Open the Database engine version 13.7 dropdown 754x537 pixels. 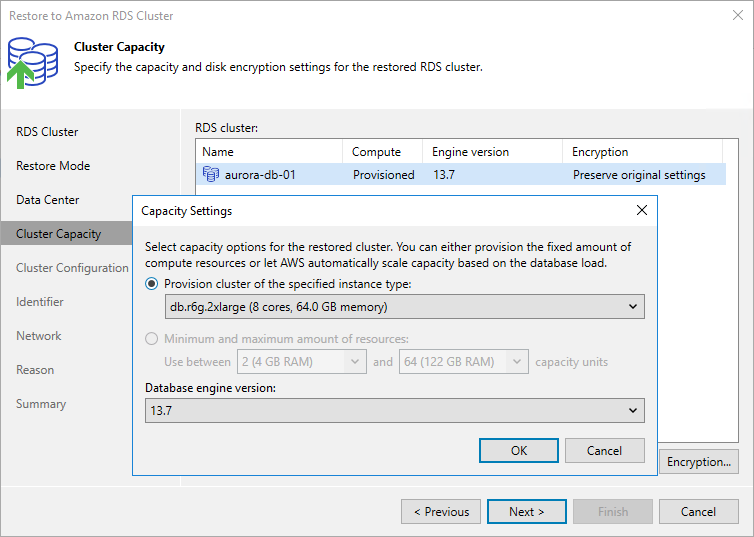[x=395, y=411]
